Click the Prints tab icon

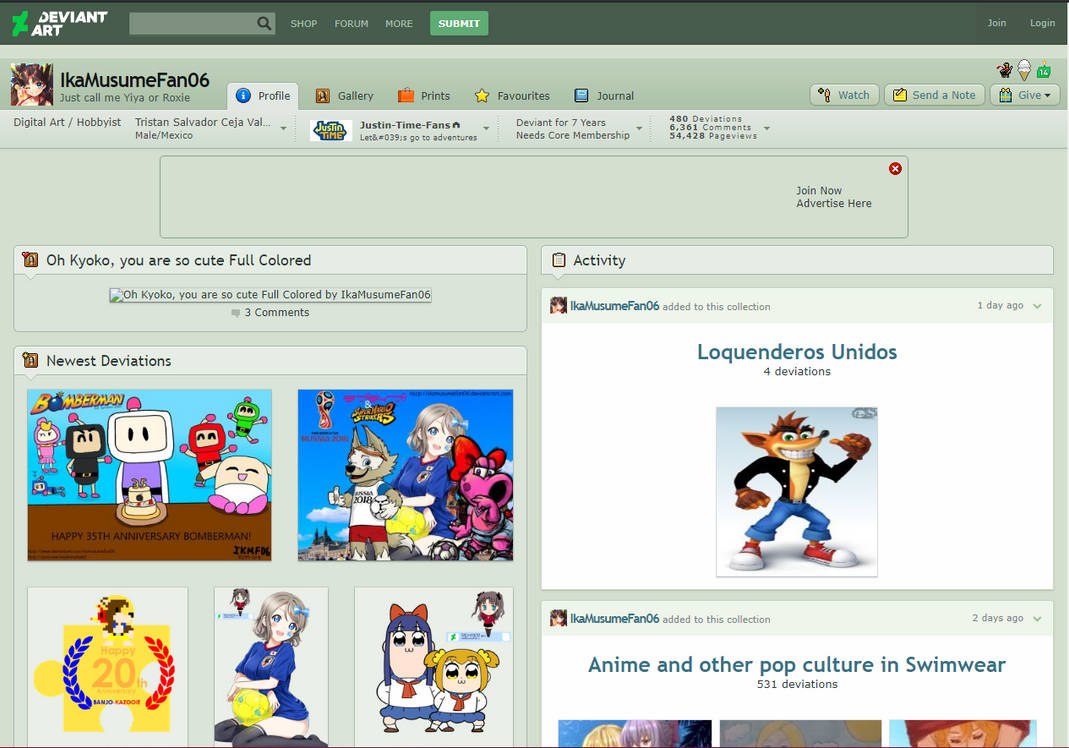[406, 95]
